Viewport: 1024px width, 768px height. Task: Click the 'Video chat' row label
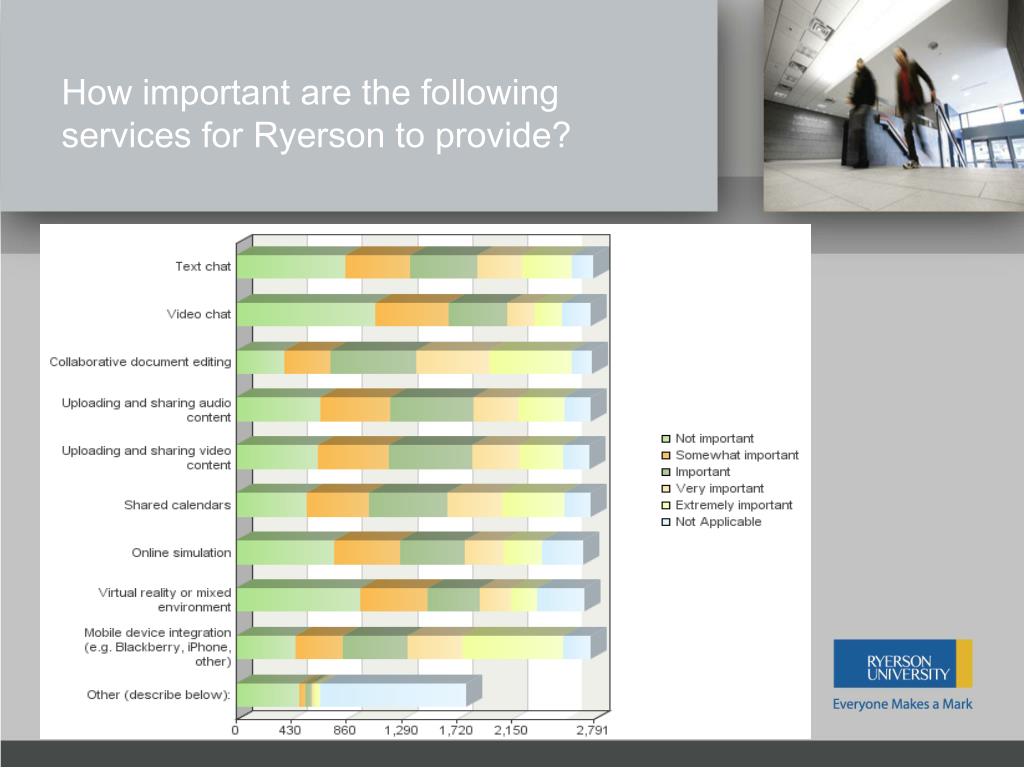199,314
